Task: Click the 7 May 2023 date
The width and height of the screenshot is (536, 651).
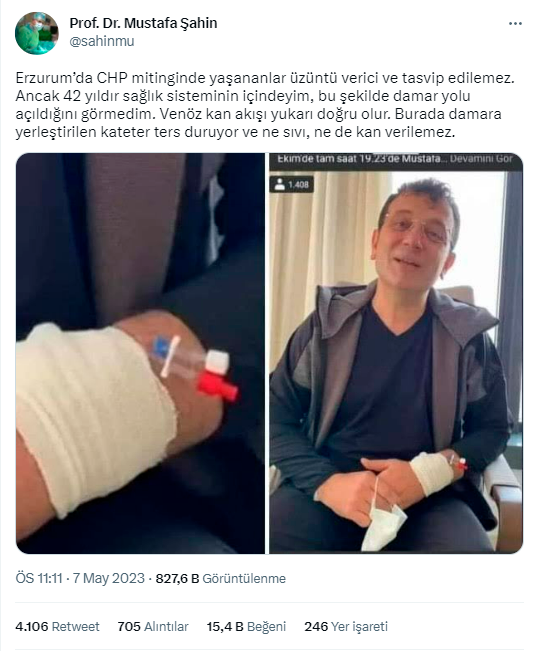Action: [x=108, y=578]
